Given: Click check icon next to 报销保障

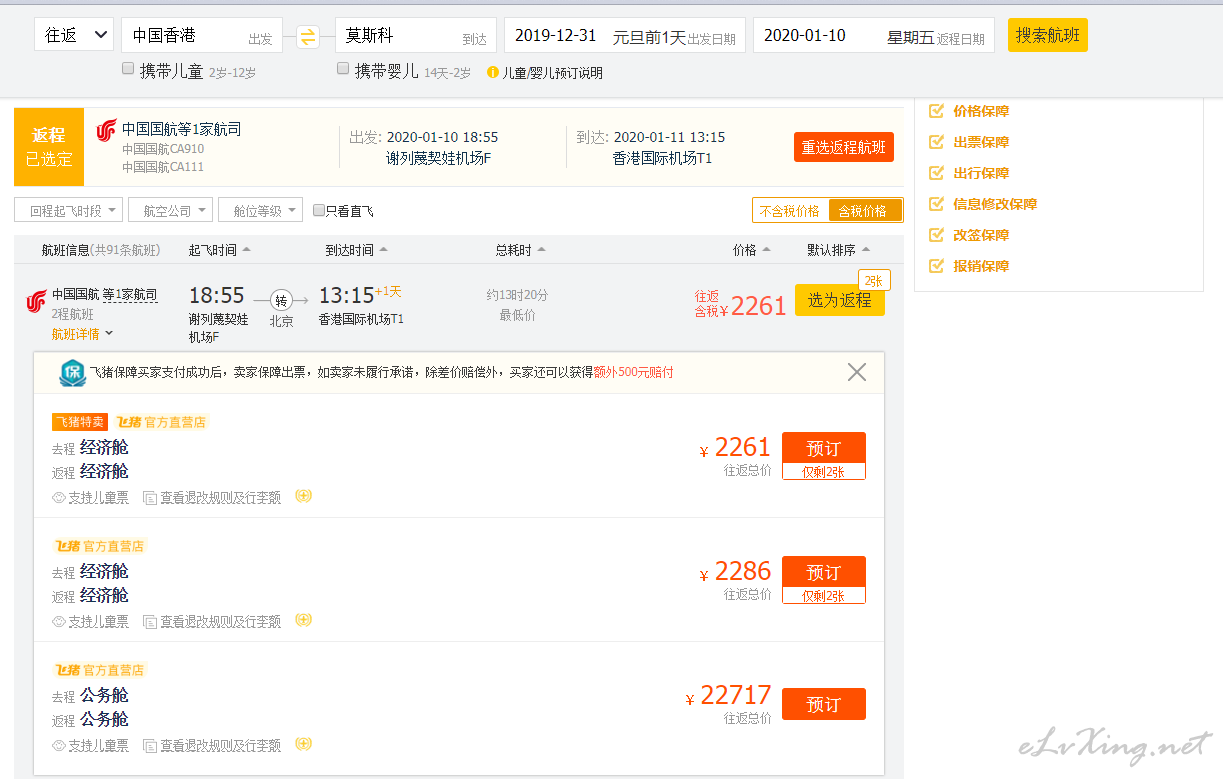Looking at the screenshot, I should (936, 266).
